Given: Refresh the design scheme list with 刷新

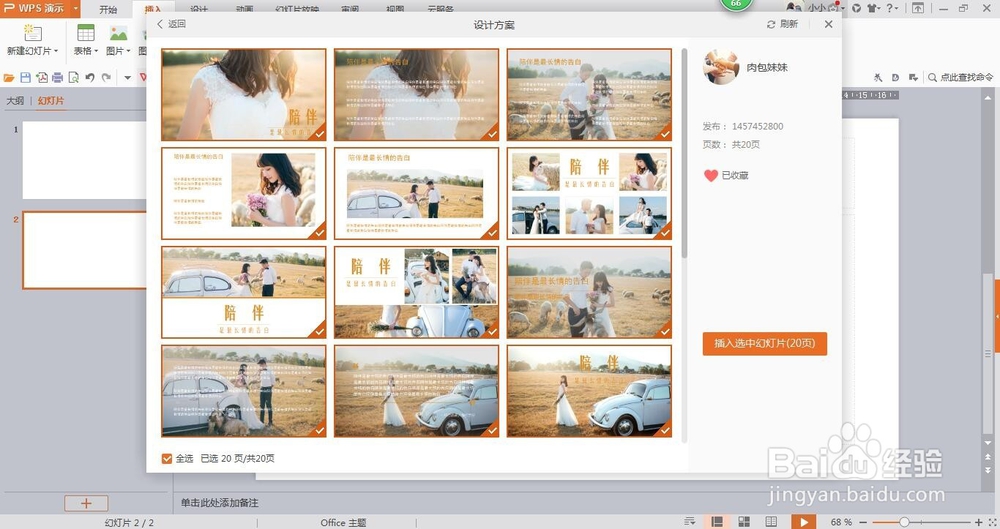Looking at the screenshot, I should (782, 24).
